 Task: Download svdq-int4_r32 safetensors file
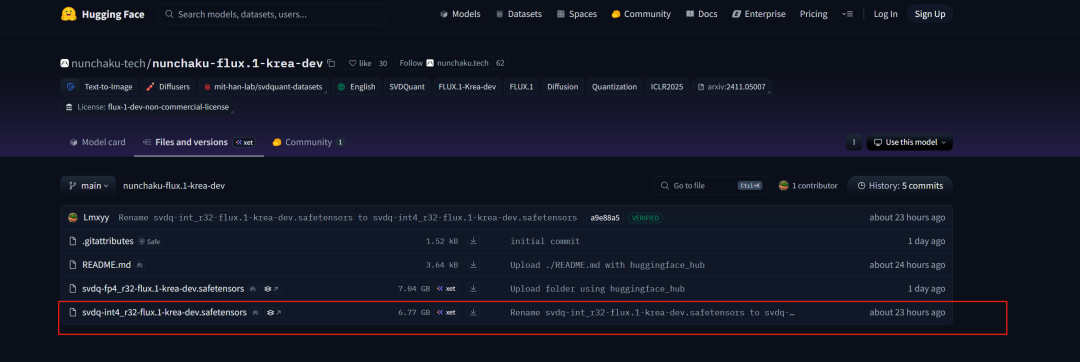(x=473, y=312)
